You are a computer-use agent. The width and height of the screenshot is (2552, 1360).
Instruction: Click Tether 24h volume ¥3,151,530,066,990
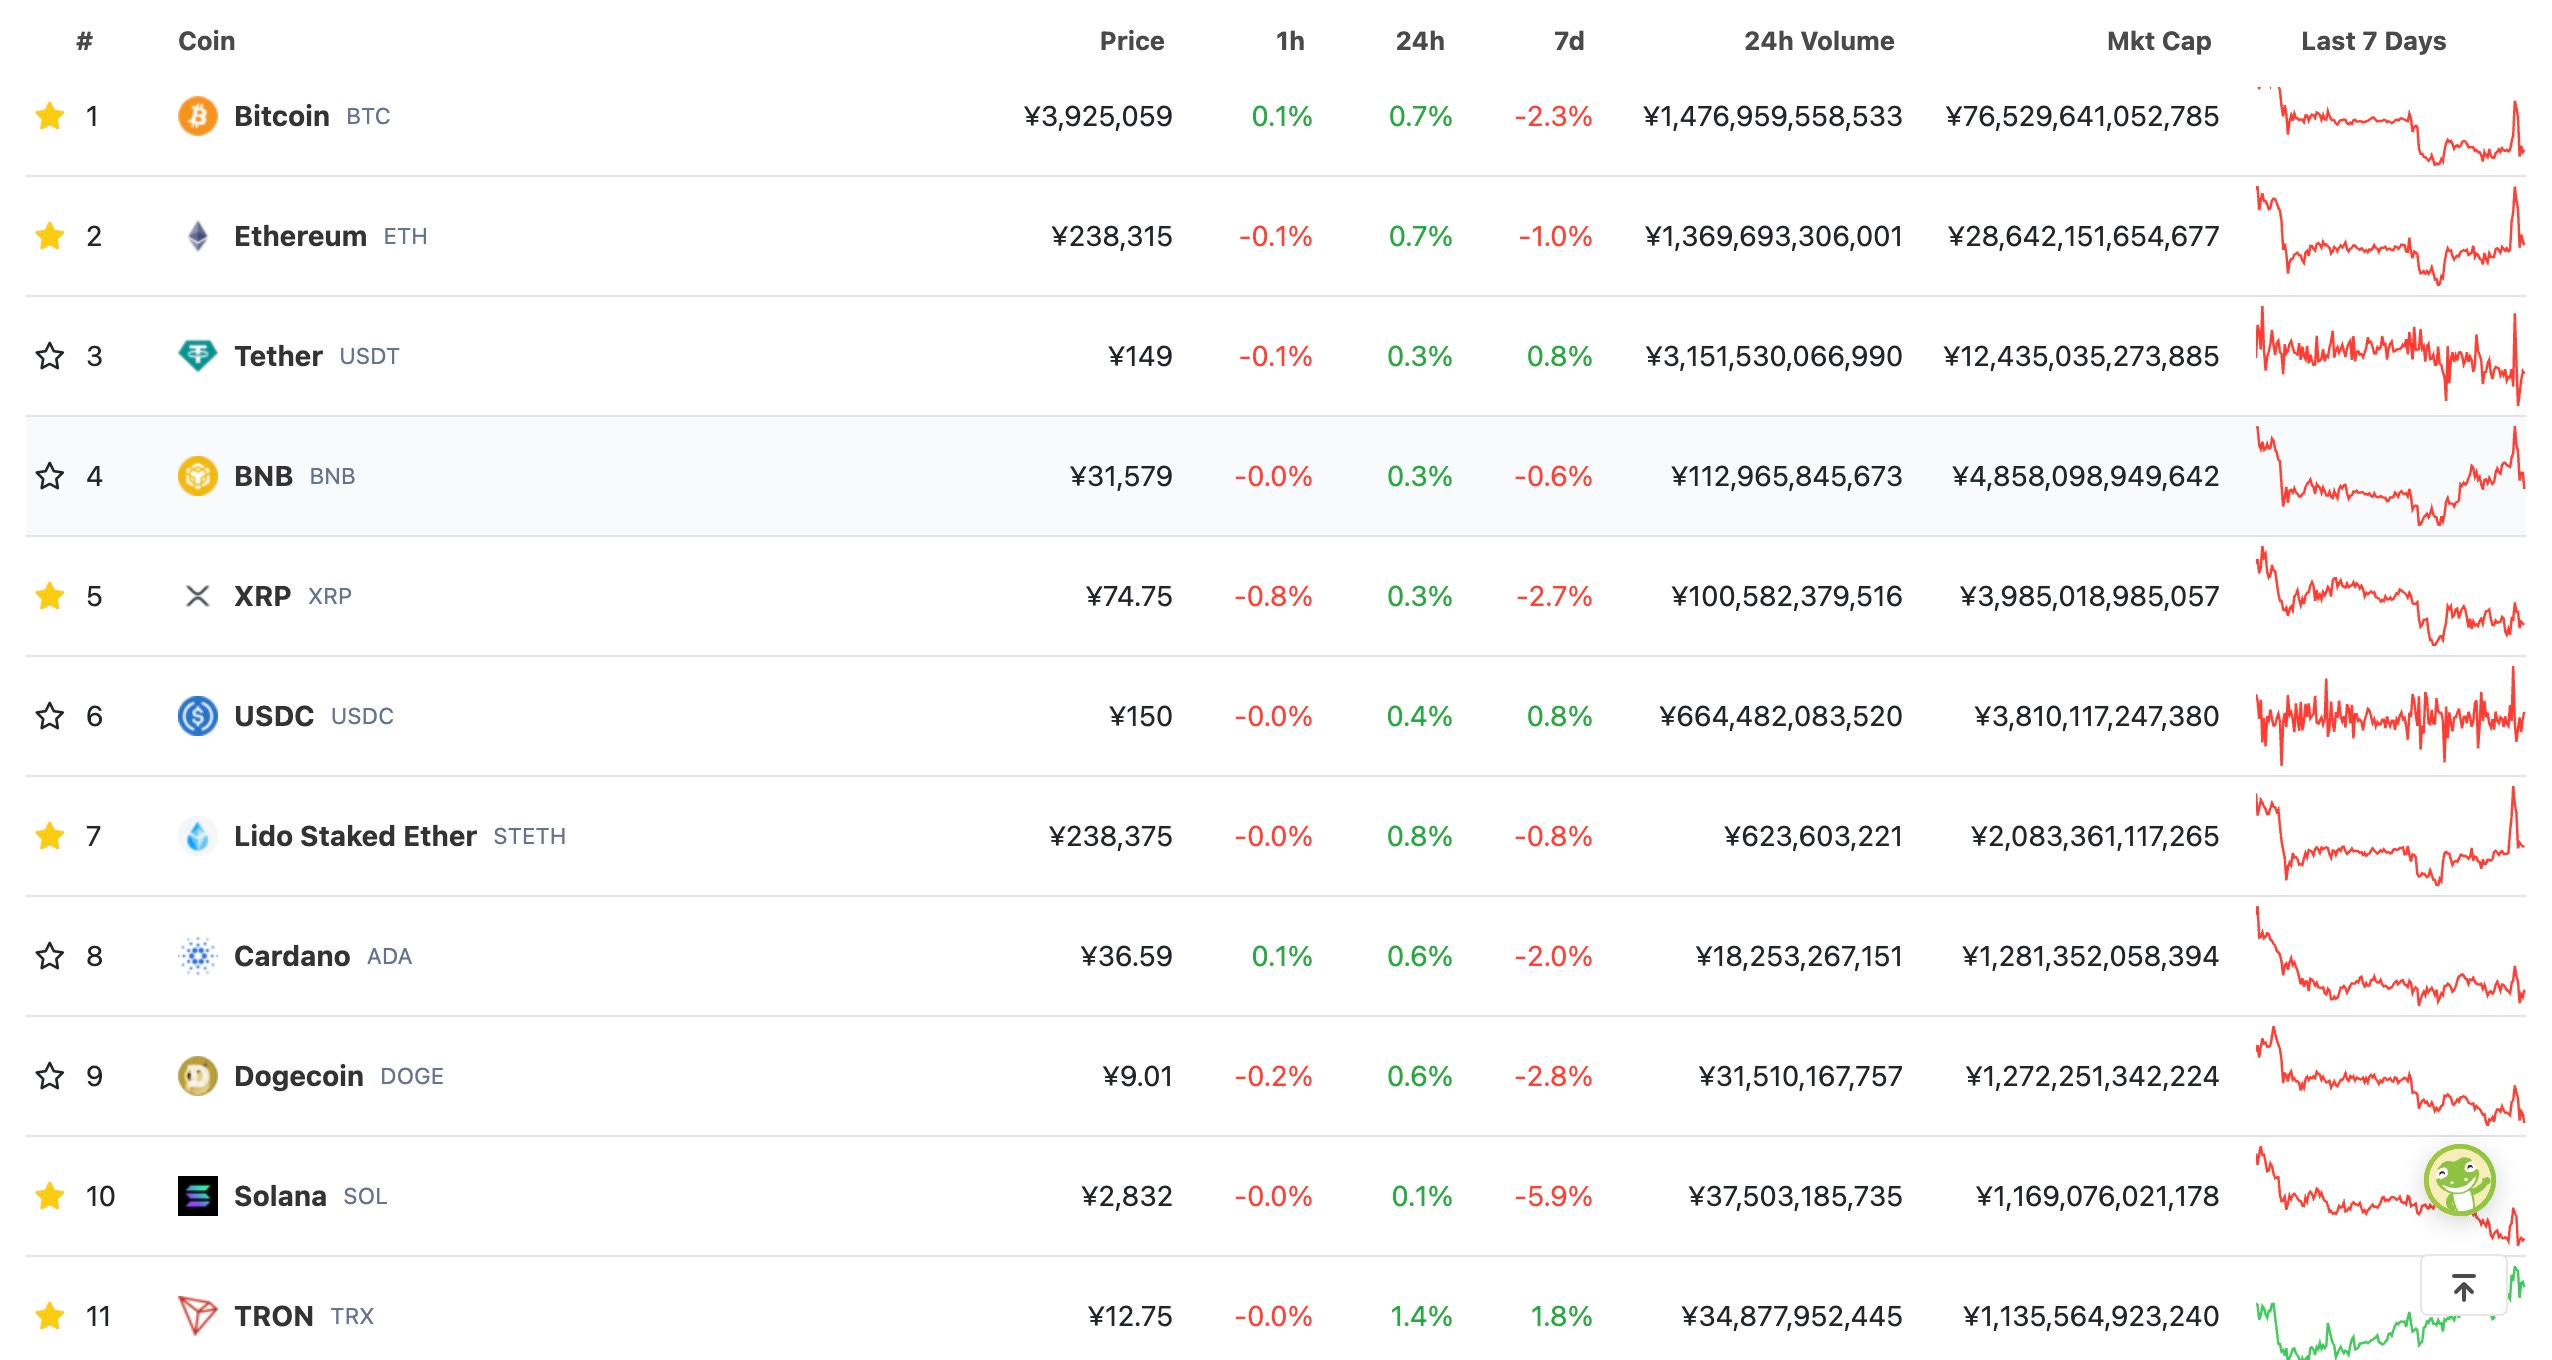(x=1774, y=356)
